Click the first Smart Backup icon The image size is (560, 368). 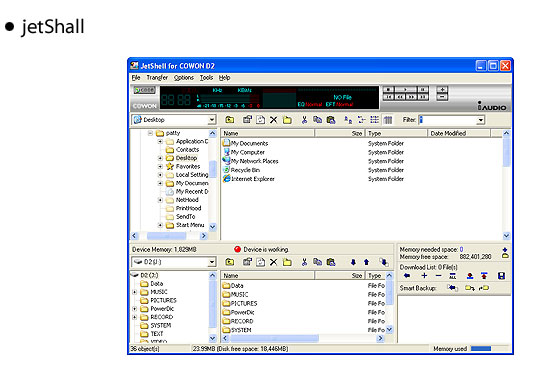[452, 288]
